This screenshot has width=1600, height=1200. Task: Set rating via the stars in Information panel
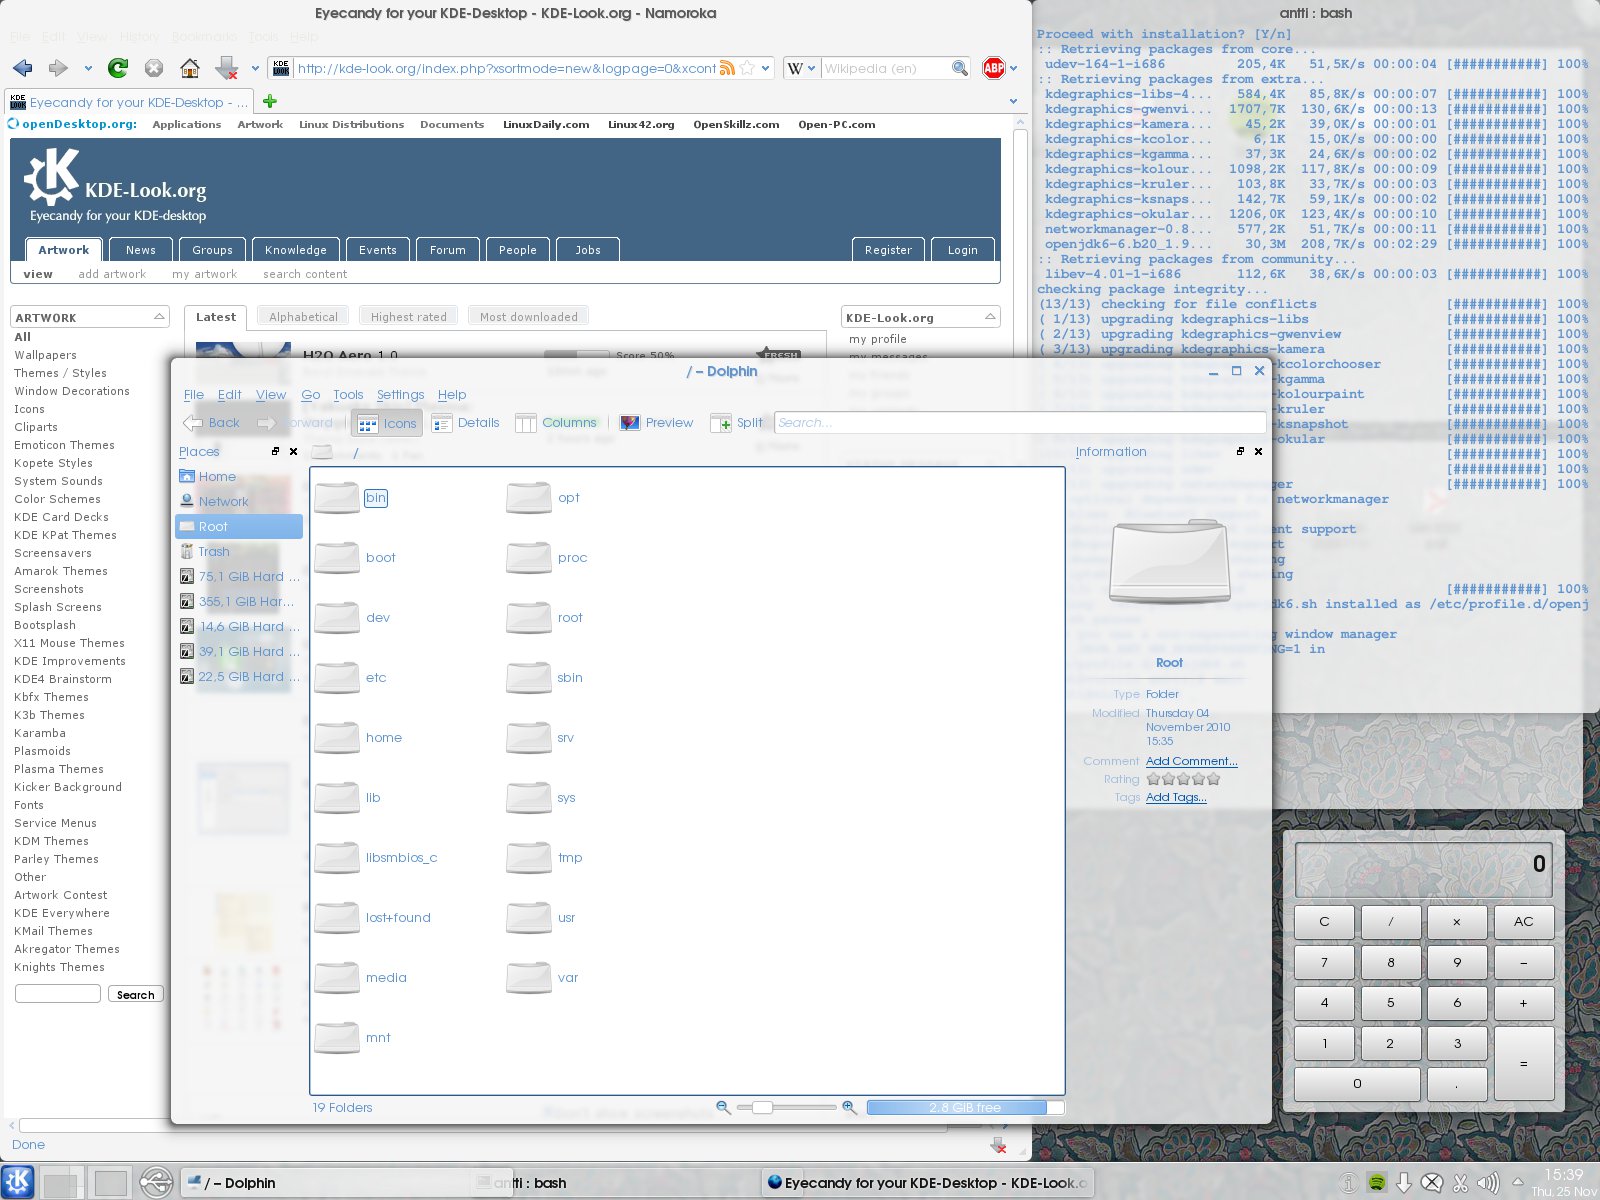coord(1183,779)
